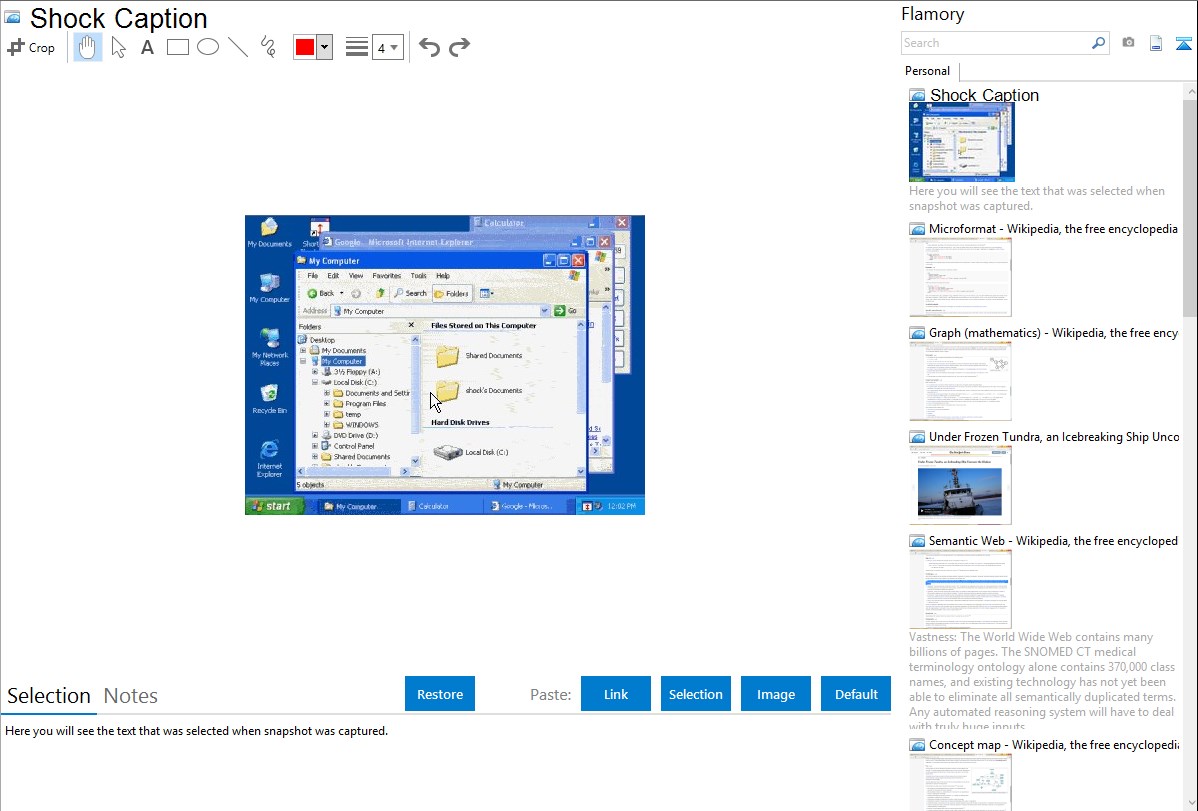Undo the last edit

429,47
